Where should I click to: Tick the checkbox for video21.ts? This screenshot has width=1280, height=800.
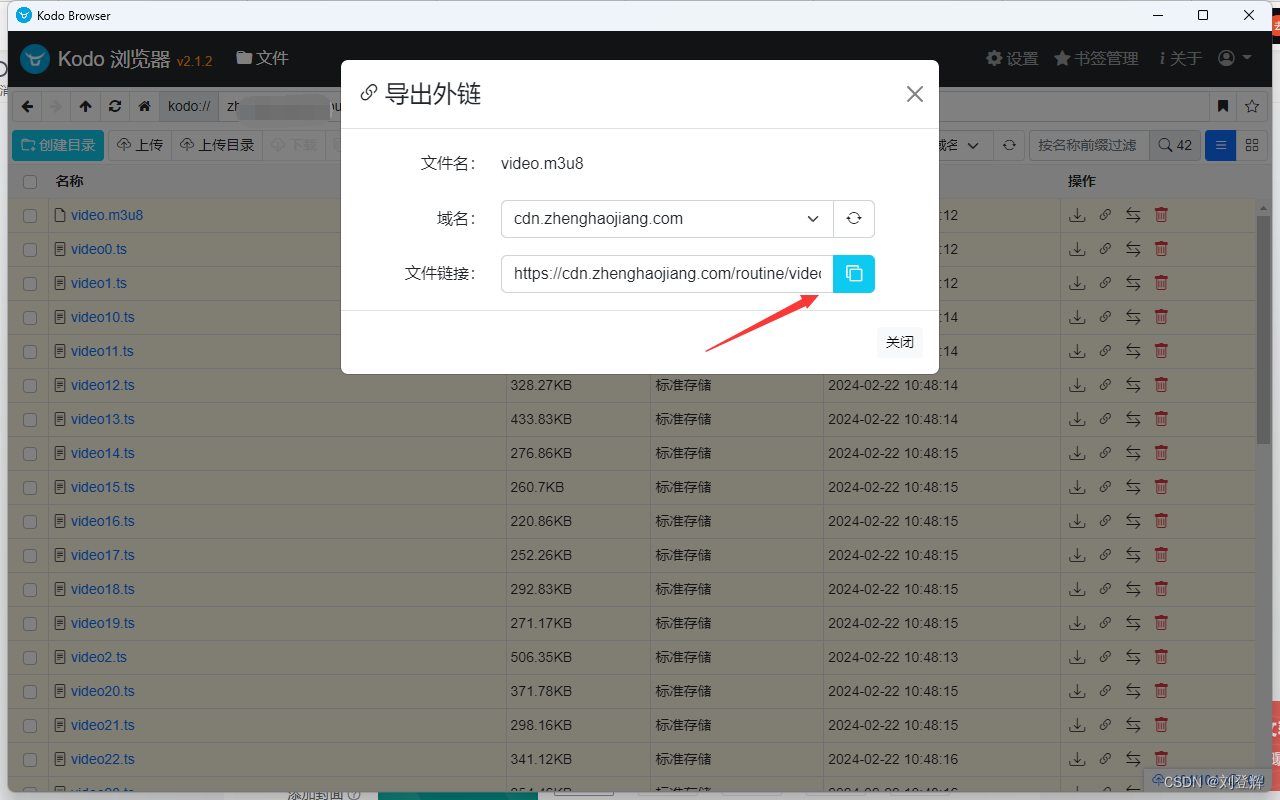pyautogui.click(x=30, y=726)
